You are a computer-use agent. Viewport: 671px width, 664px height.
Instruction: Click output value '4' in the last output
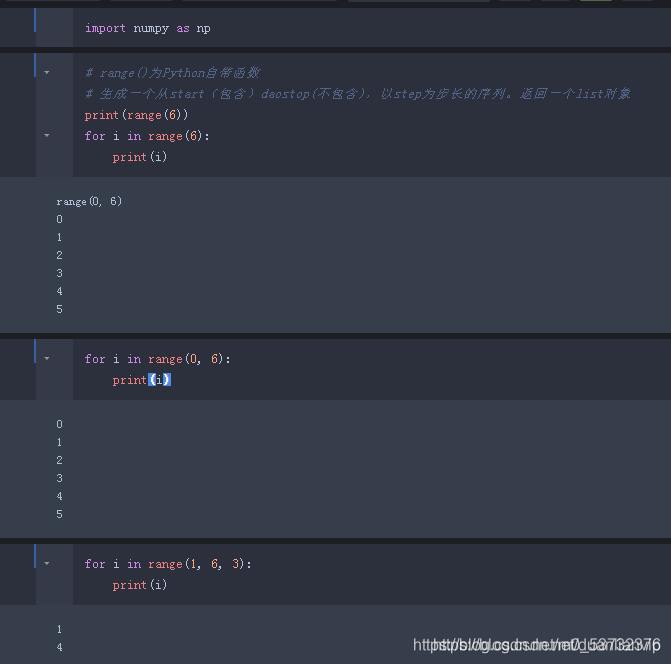(59, 647)
